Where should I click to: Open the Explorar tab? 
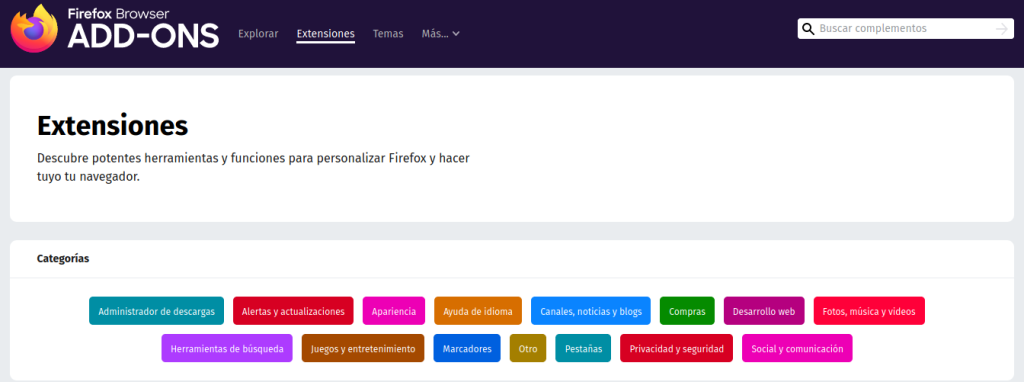(x=258, y=34)
